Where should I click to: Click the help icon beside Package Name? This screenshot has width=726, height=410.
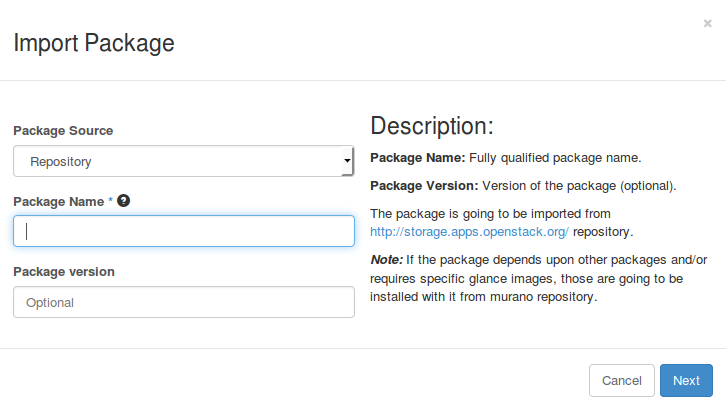click(x=123, y=201)
